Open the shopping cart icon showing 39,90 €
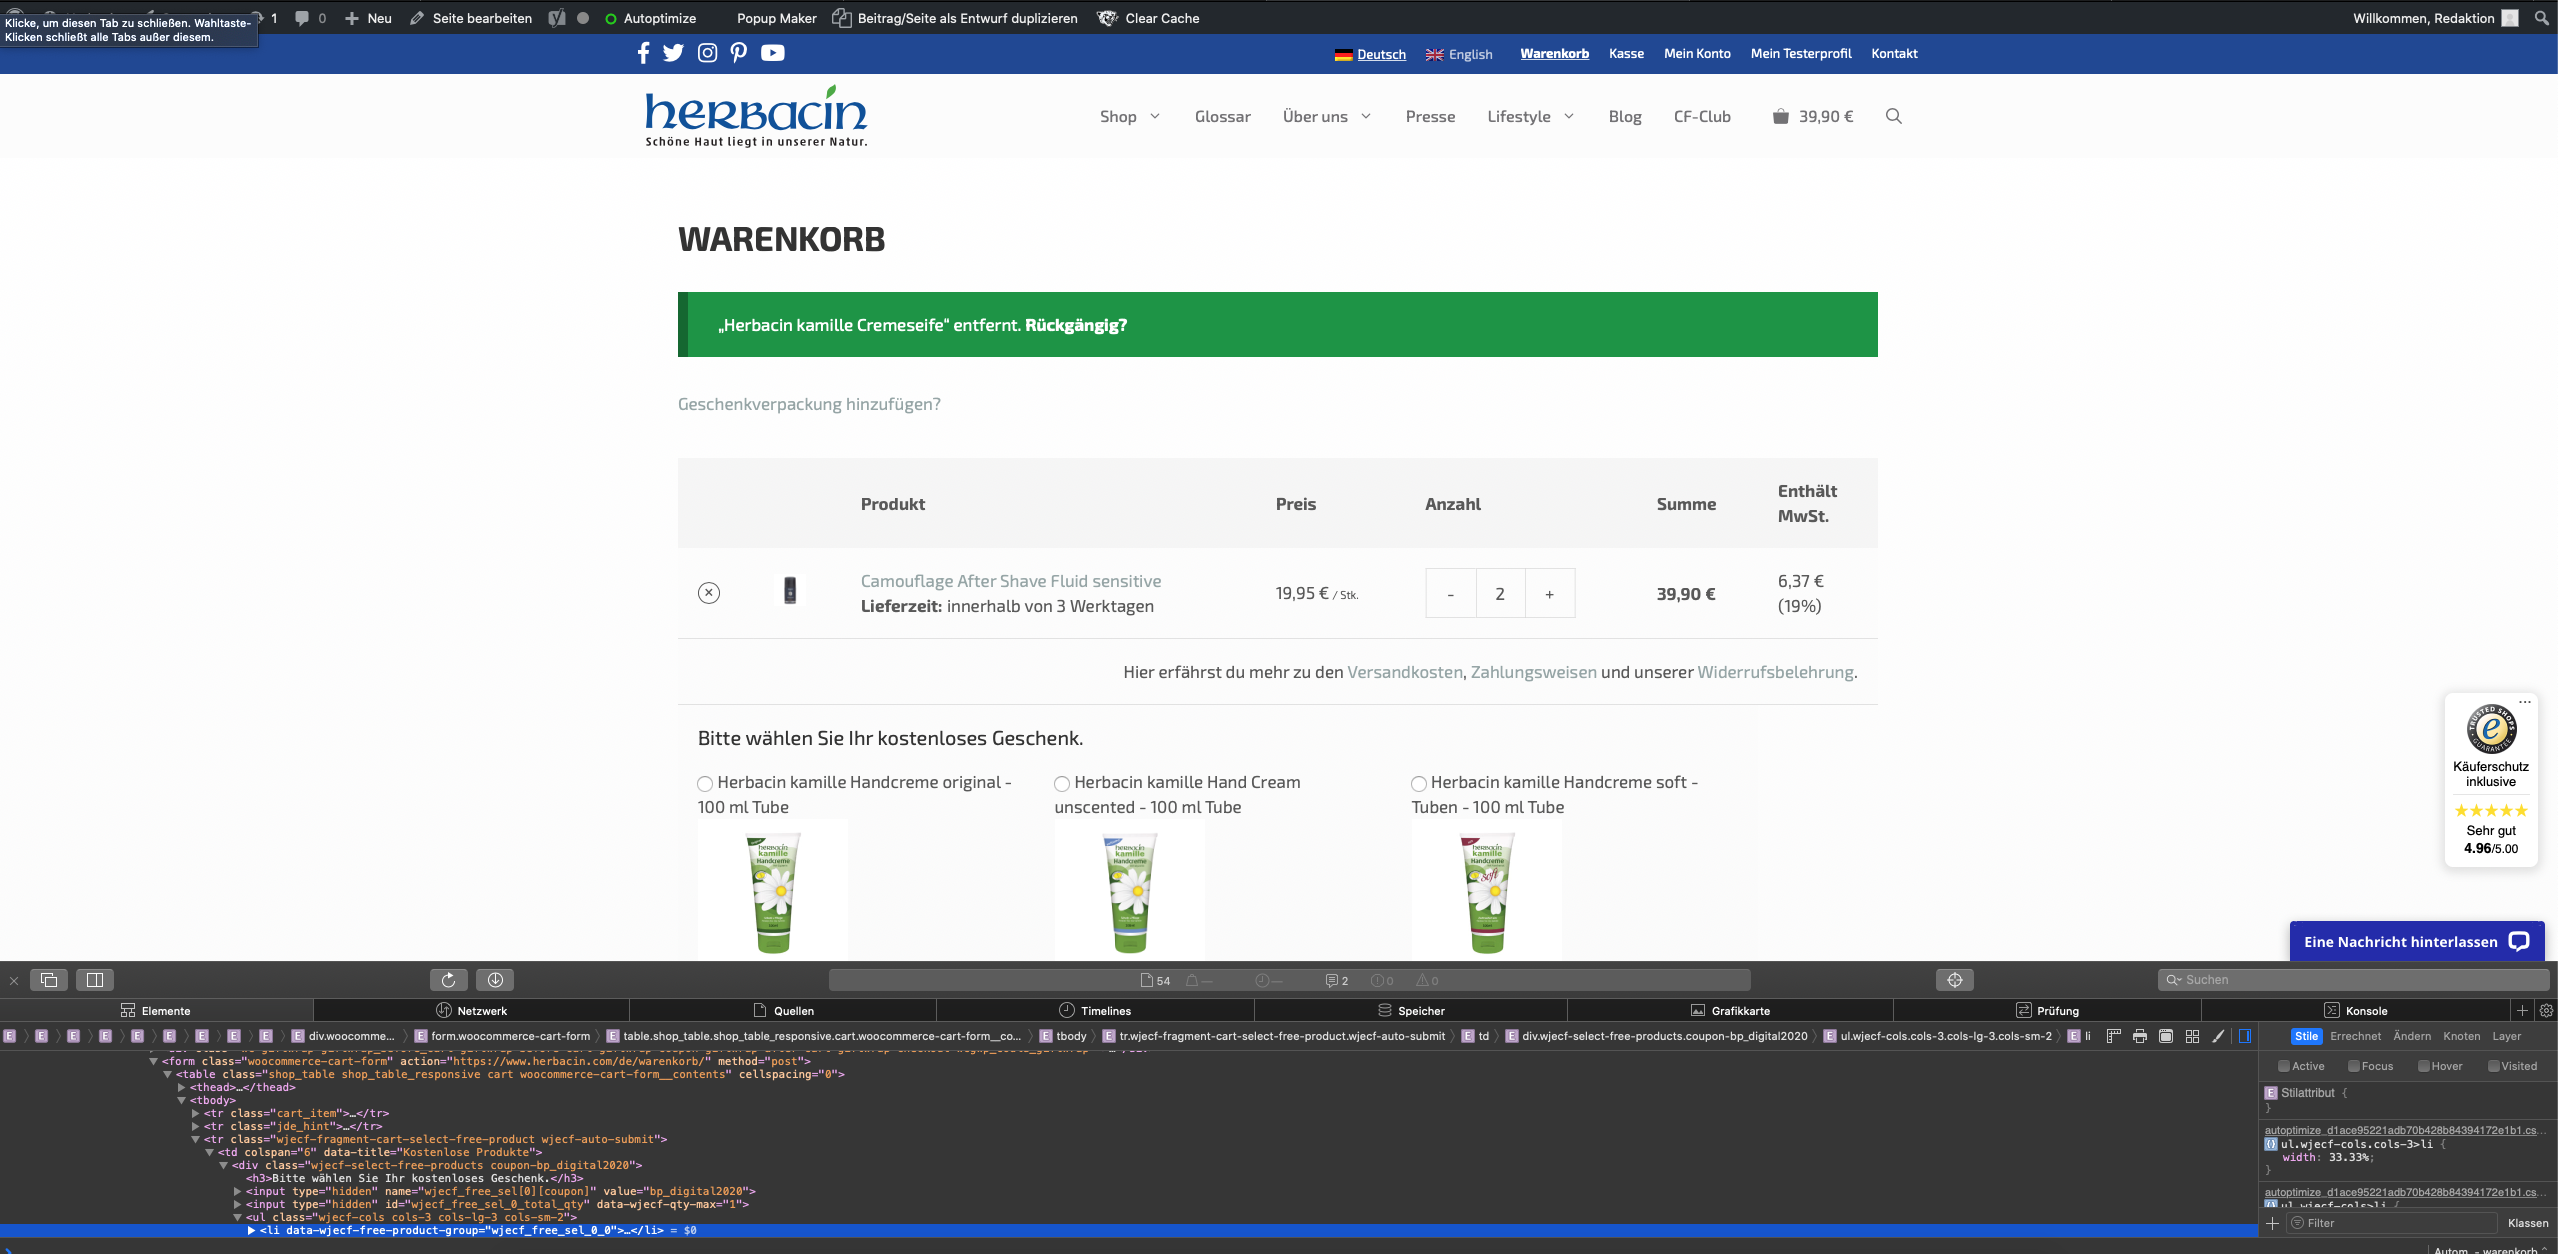2558x1254 pixels. pos(1812,116)
